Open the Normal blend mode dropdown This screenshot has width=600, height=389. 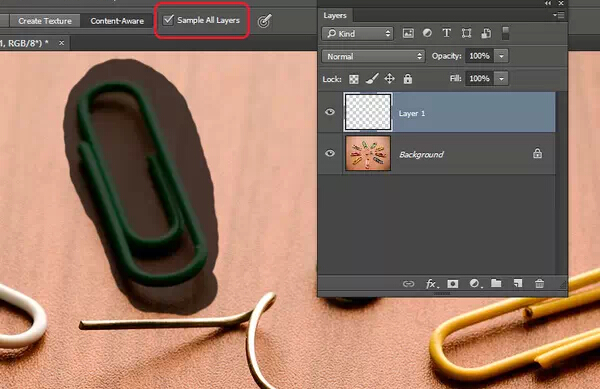(373, 56)
